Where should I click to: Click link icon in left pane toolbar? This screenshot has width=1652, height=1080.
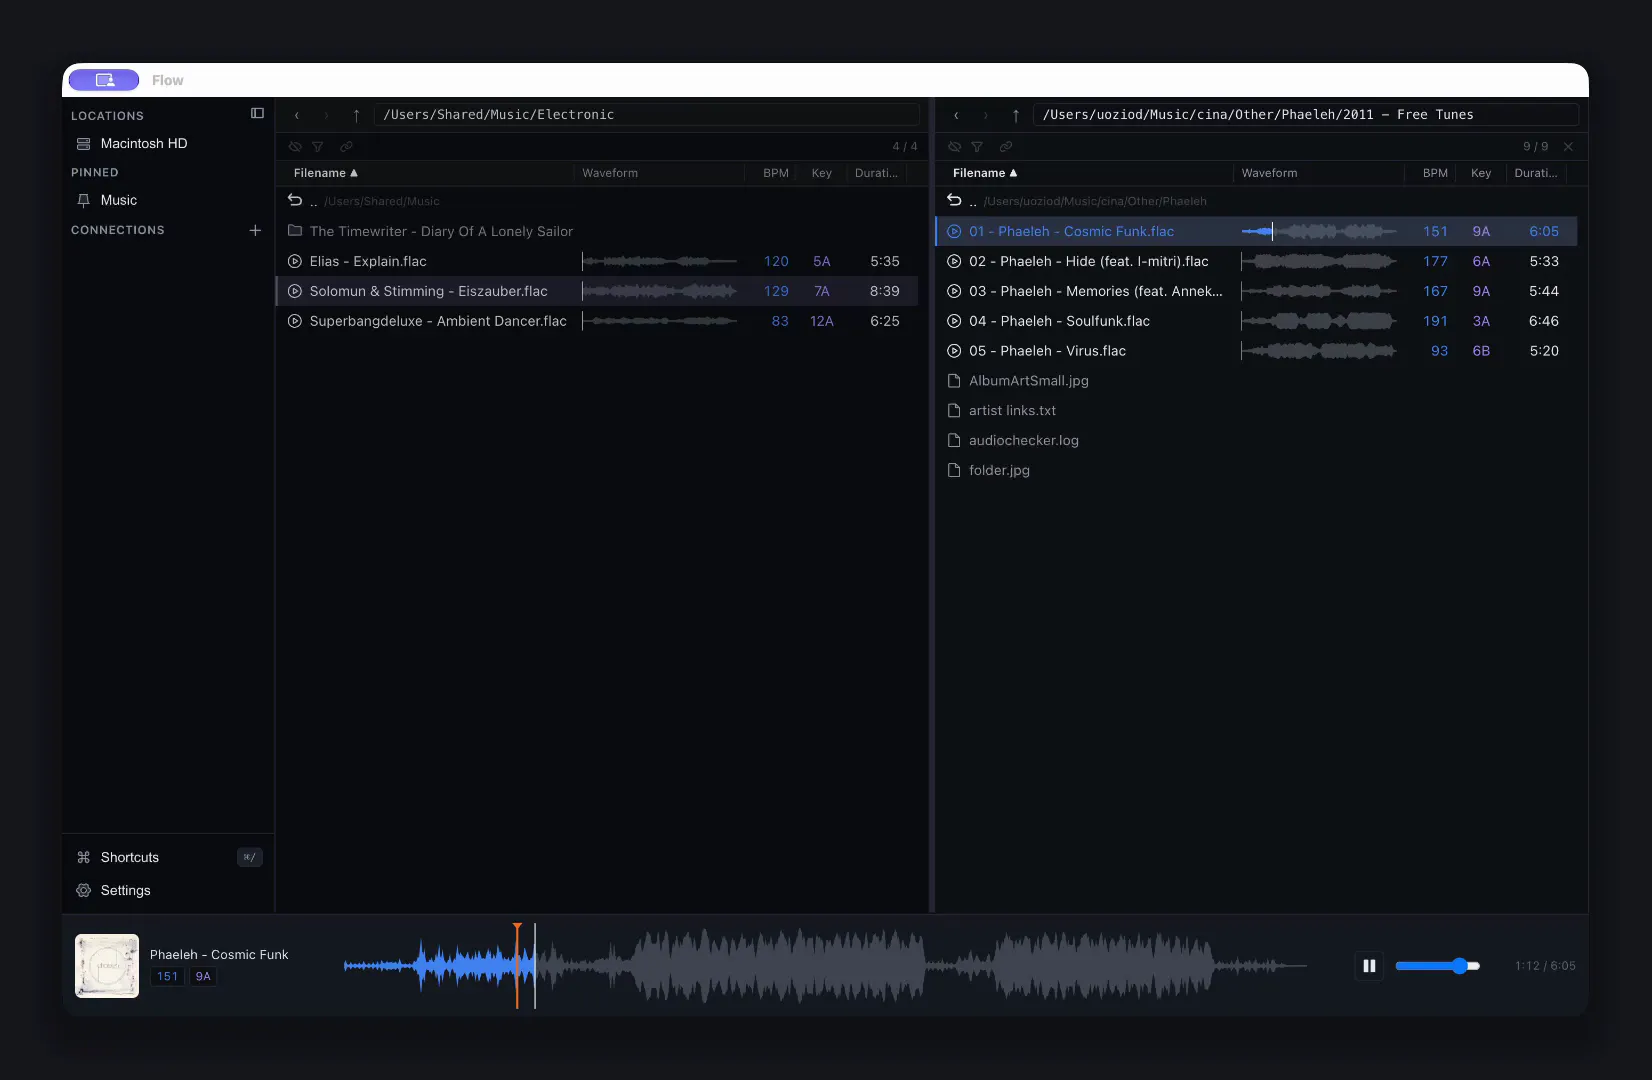point(346,147)
